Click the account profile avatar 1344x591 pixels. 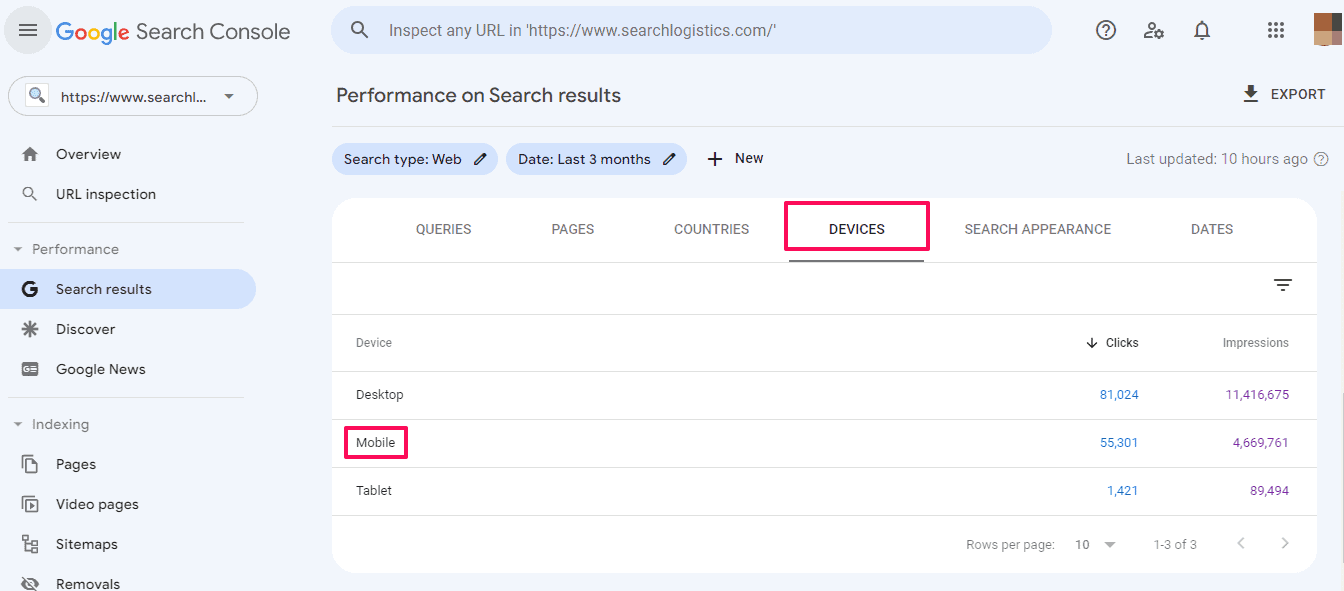pyautogui.click(x=1328, y=30)
